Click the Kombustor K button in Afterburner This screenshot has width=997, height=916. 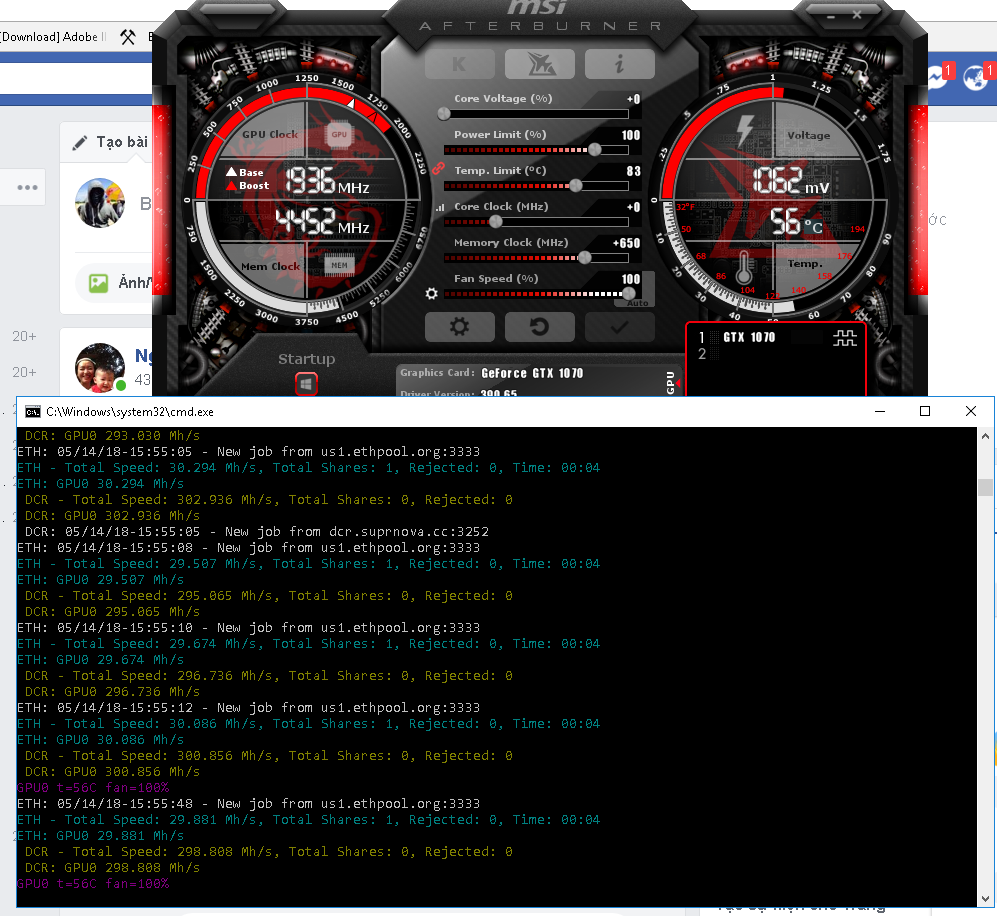(460, 64)
